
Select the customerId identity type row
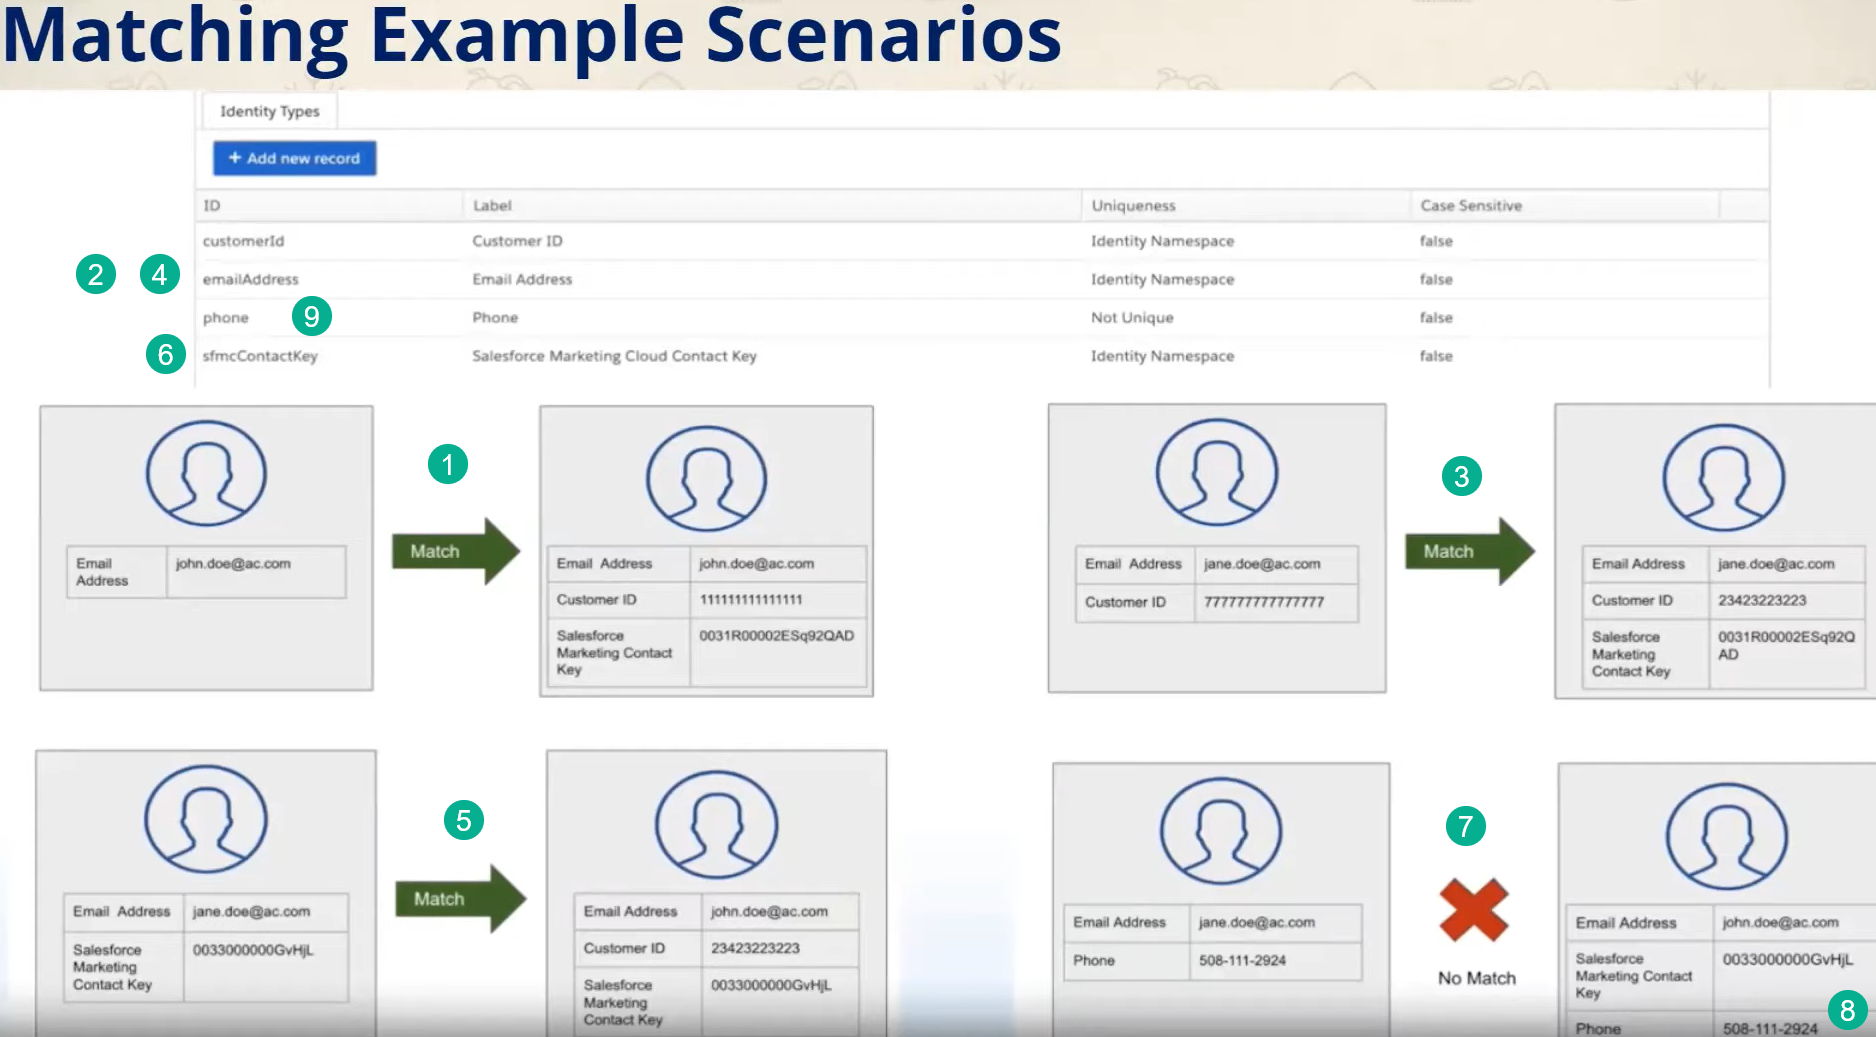pyautogui.click(x=241, y=241)
